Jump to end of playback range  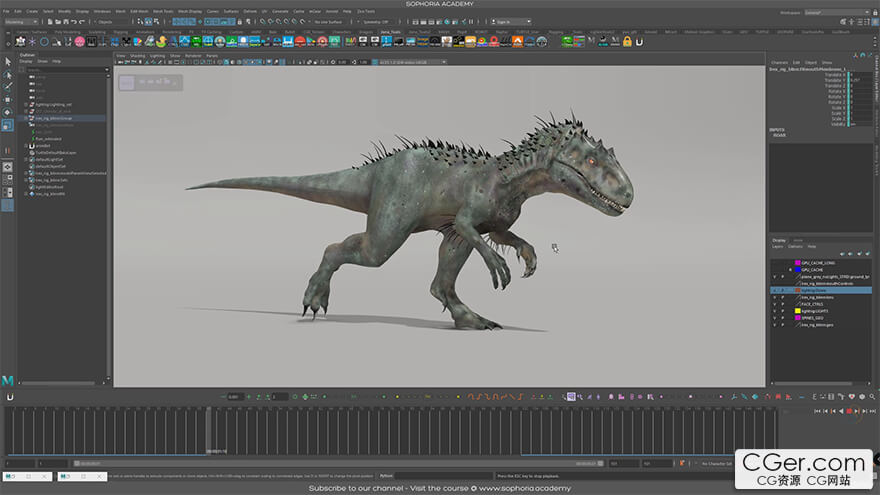(873, 411)
